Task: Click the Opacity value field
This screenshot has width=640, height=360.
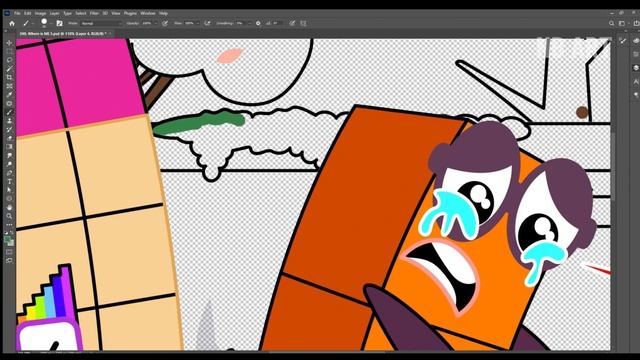Action: (147, 23)
